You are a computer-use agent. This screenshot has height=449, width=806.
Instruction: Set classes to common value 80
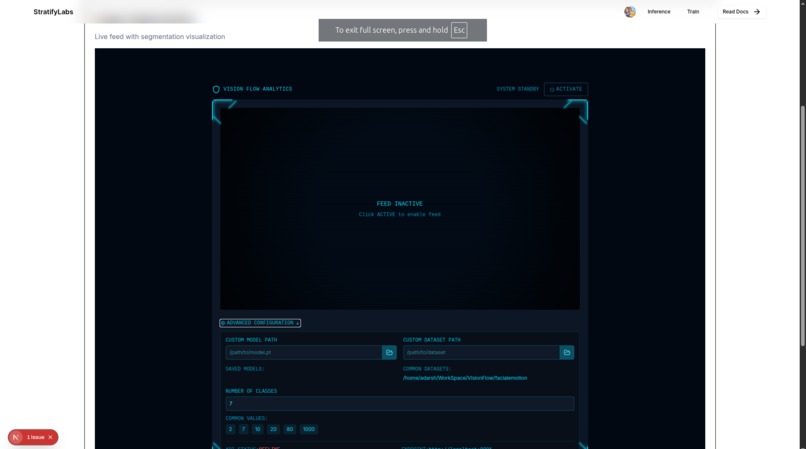[x=290, y=429]
